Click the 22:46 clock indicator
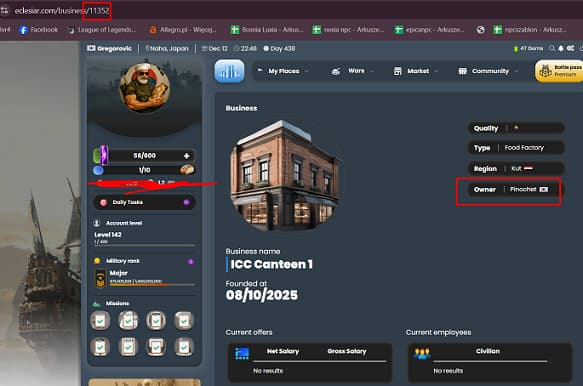This screenshot has width=583, height=386. click(245, 48)
